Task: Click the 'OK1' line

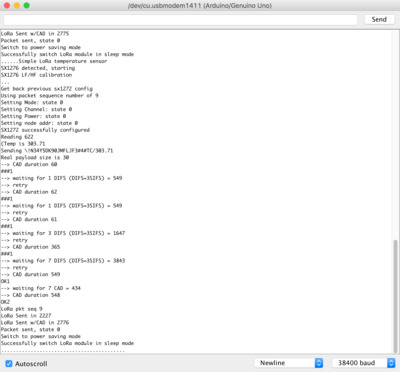Action: click(x=5, y=281)
